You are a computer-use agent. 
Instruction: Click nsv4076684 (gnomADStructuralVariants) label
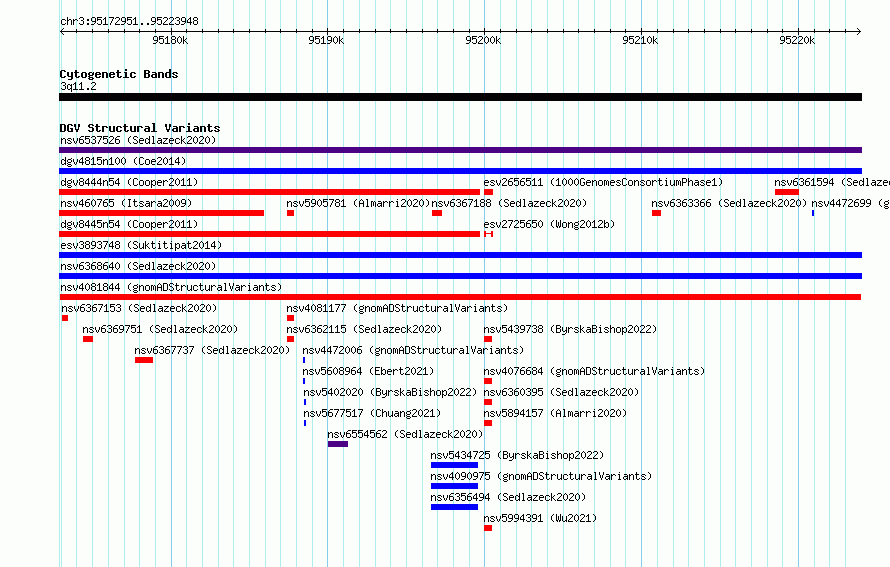594,371
